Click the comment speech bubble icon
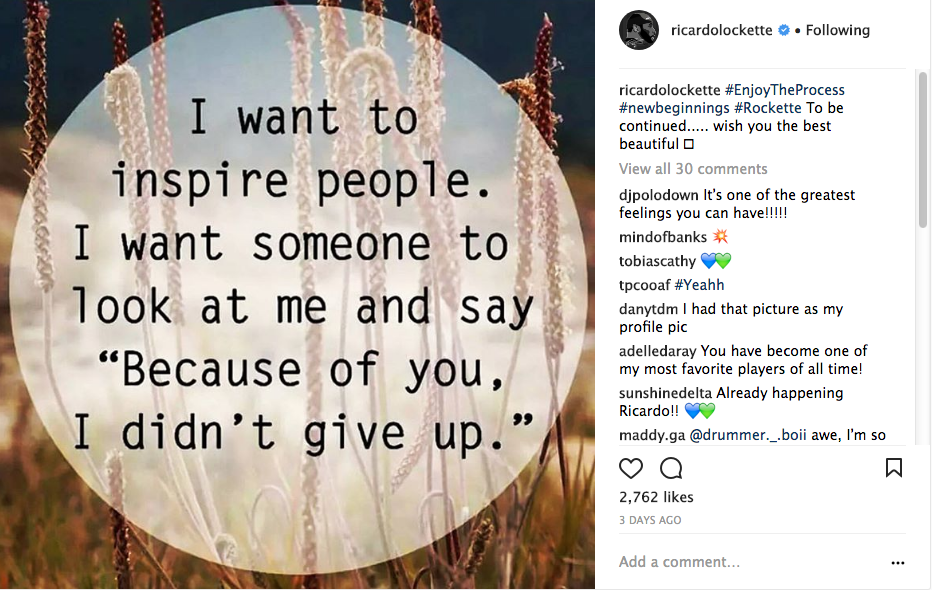932x590 pixels. 671,468
